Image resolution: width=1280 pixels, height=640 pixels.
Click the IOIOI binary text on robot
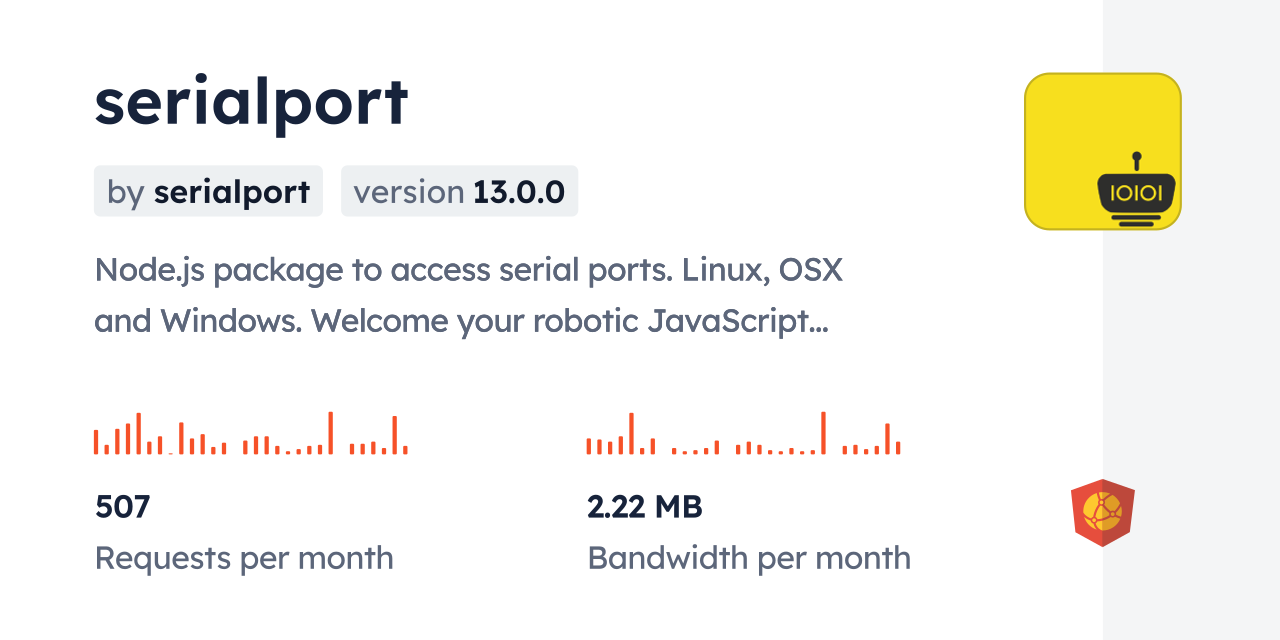coord(1136,191)
